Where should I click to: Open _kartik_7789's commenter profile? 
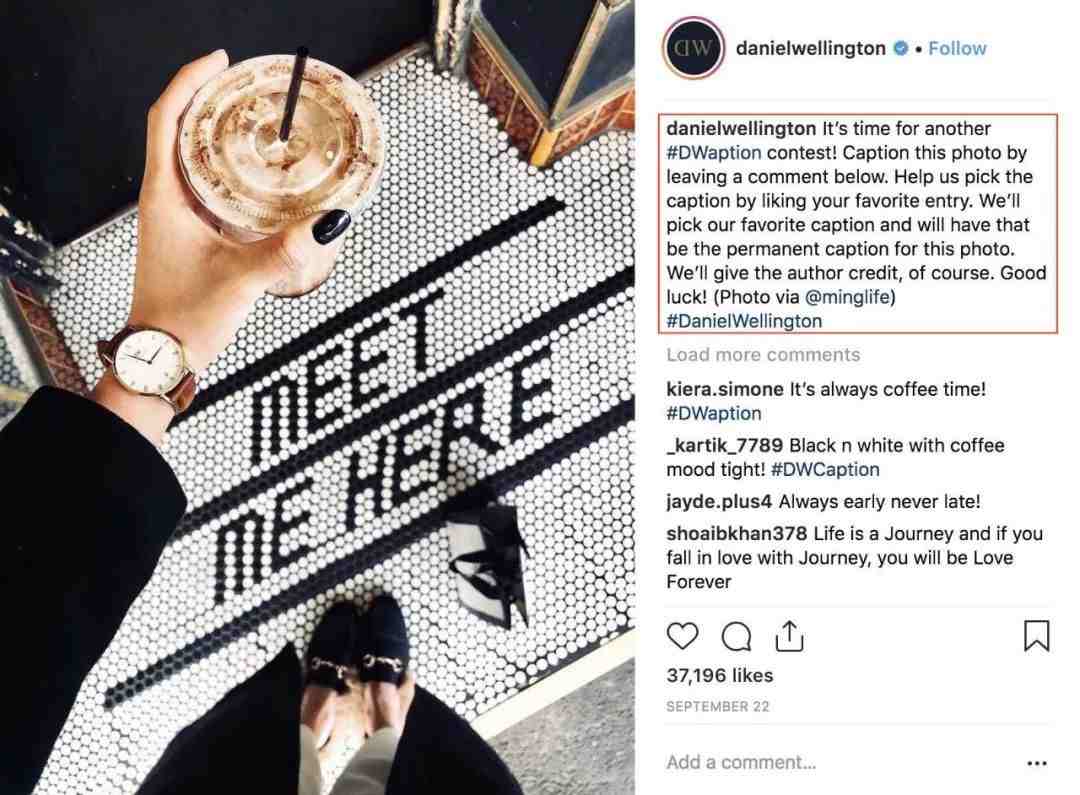[x=725, y=445]
